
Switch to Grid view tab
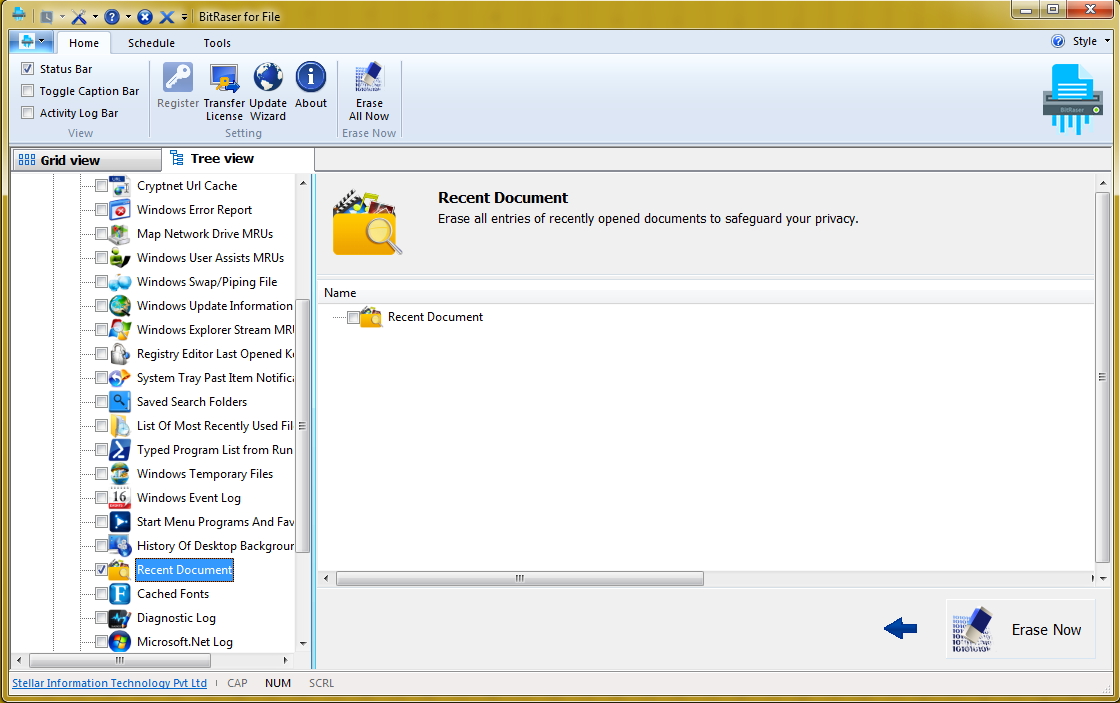tap(86, 160)
